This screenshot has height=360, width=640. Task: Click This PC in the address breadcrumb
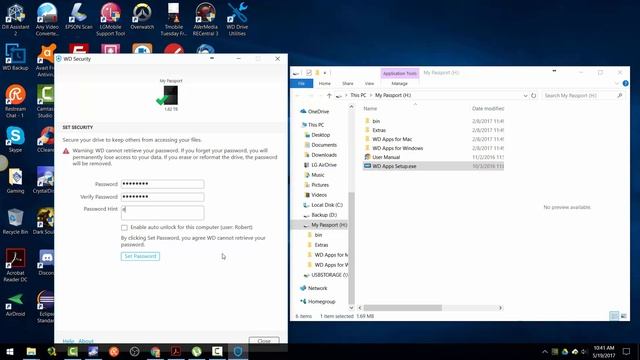click(x=358, y=96)
